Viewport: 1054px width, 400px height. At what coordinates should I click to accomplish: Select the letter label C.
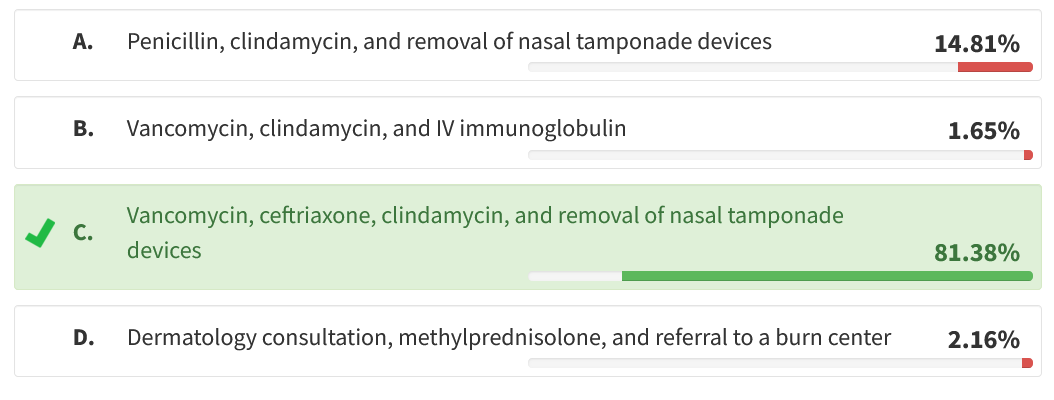[x=83, y=233]
